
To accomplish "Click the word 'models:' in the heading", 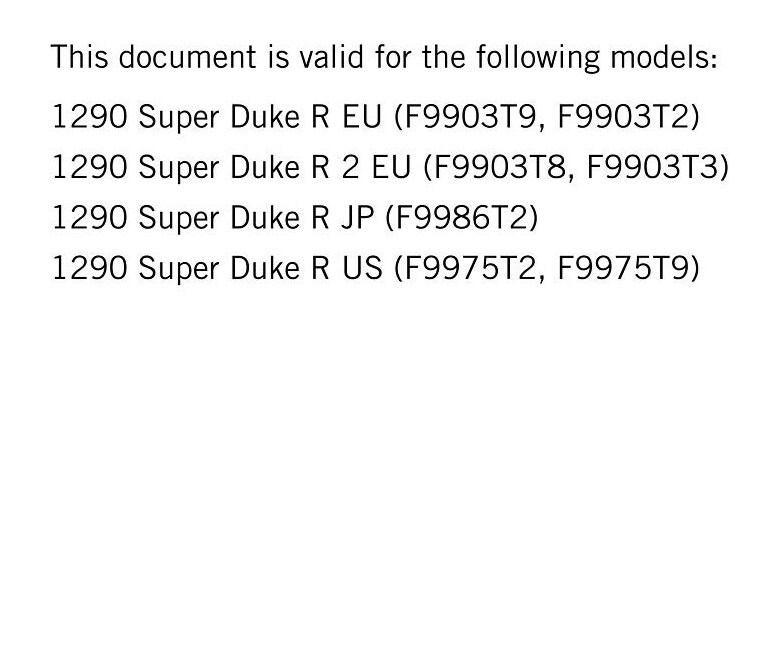I will point(664,56).
